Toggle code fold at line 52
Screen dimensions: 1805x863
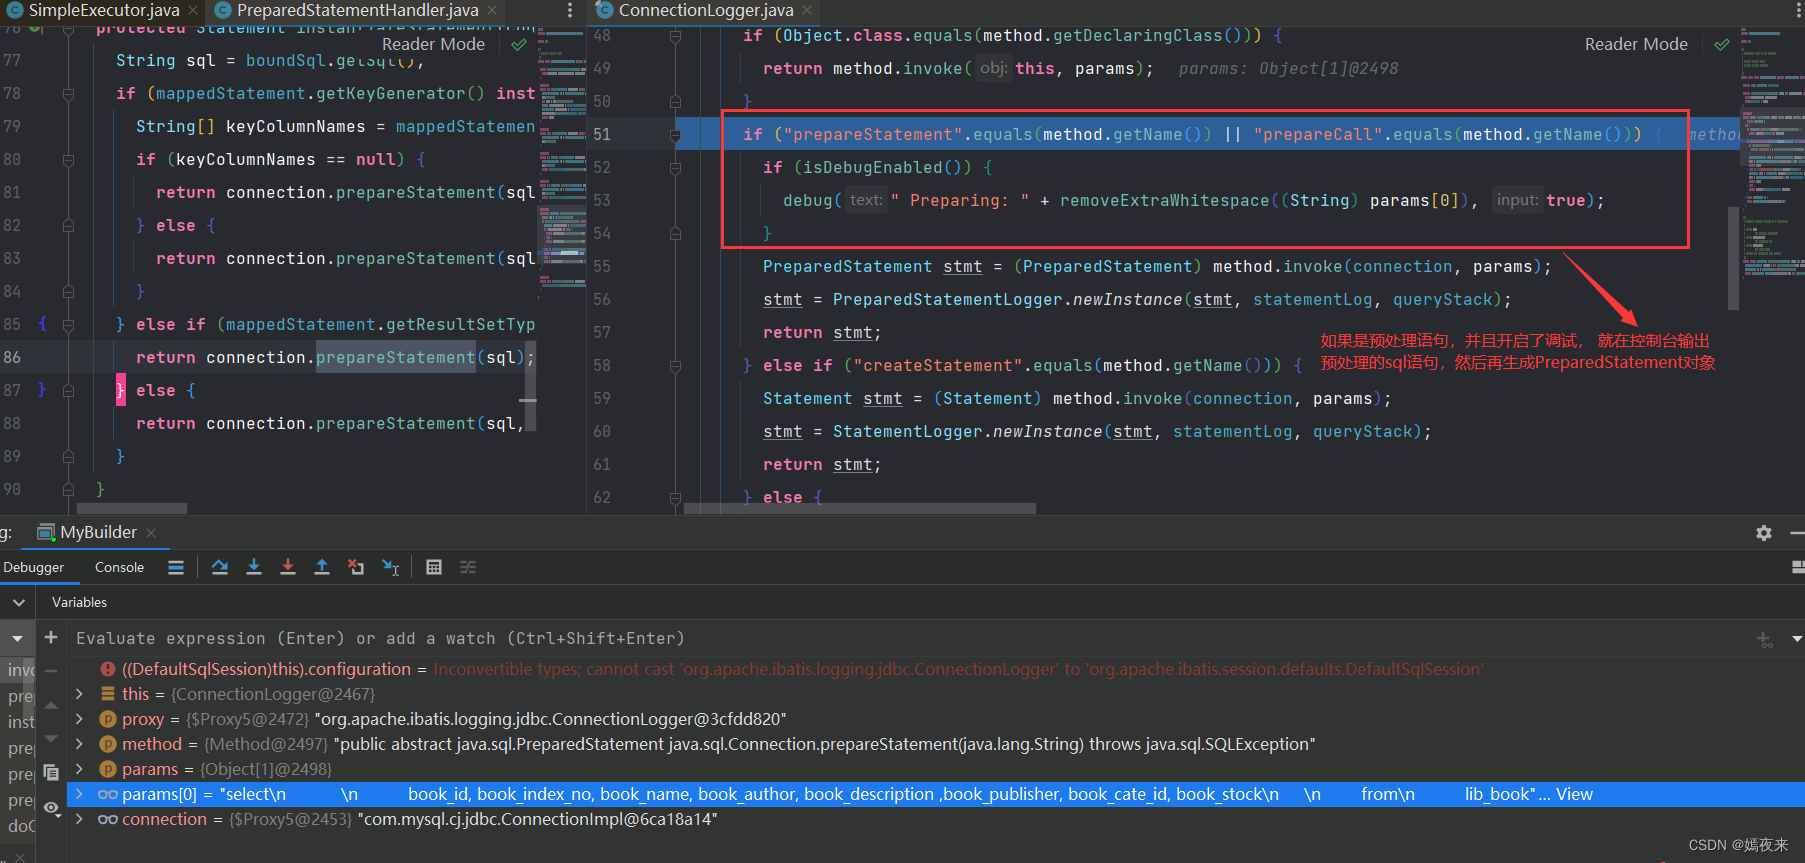[x=675, y=167]
